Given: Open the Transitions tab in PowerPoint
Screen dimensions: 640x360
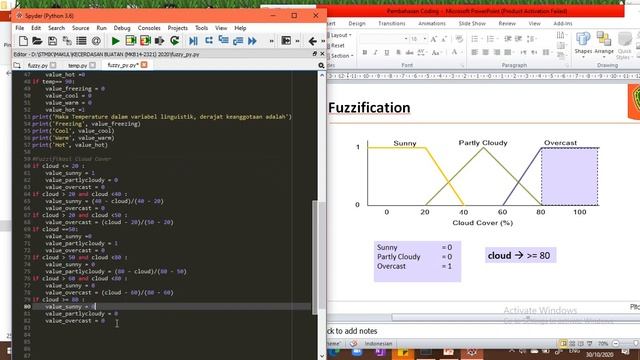Looking at the screenshot, I should click(x=391, y=24).
